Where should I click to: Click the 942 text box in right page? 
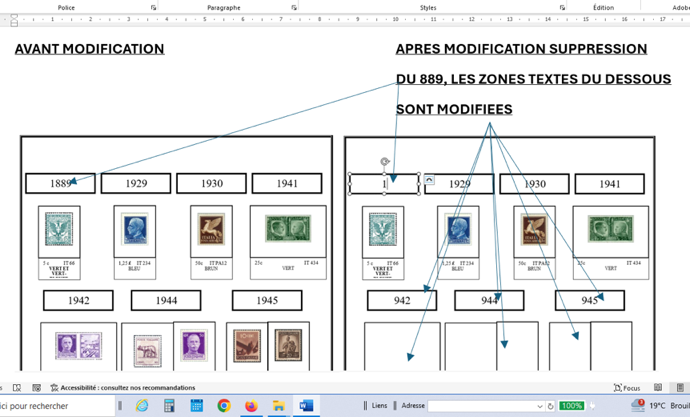point(402,300)
